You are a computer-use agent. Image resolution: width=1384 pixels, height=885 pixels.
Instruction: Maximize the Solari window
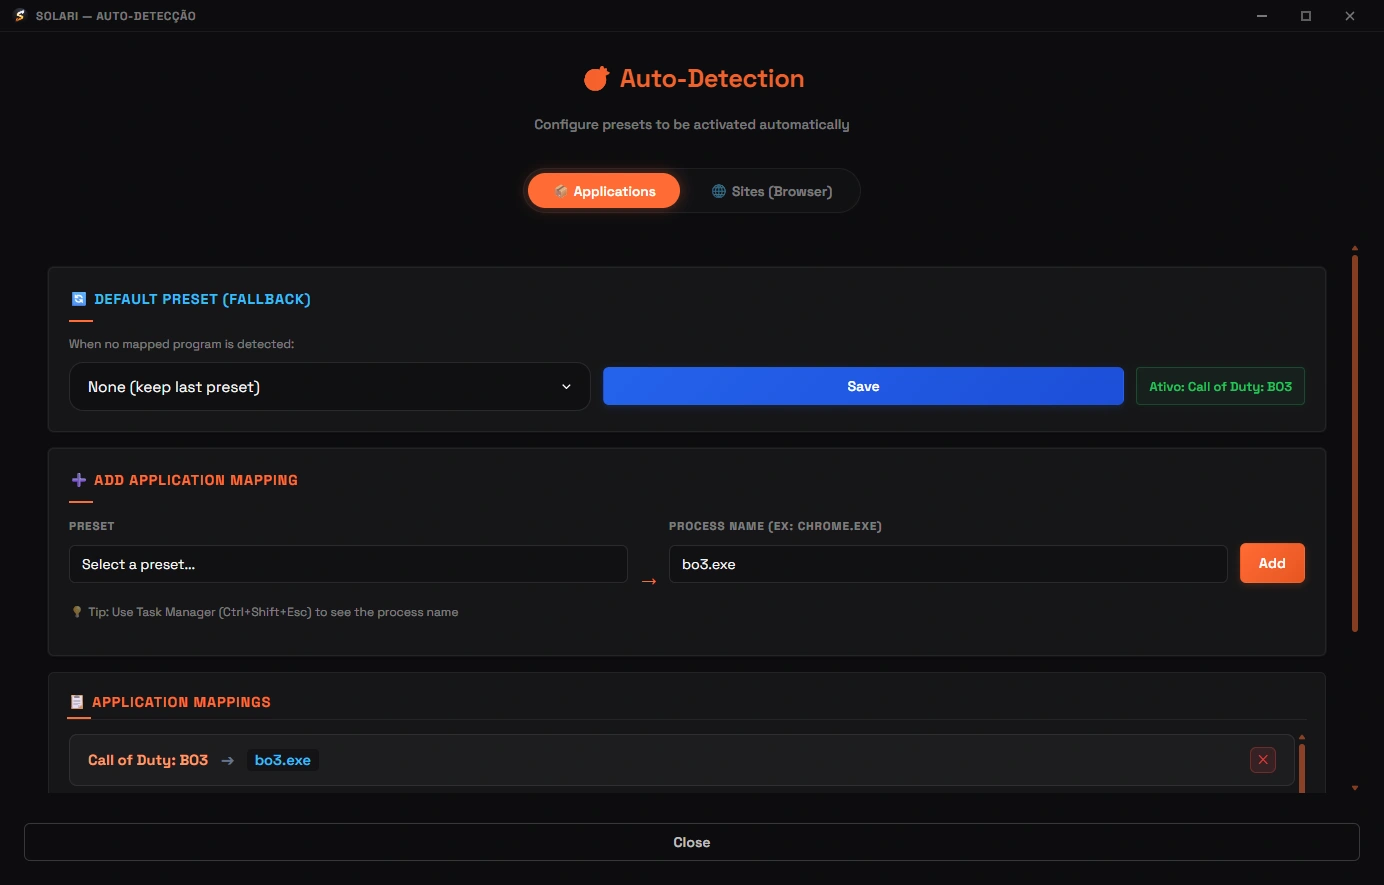(1306, 16)
